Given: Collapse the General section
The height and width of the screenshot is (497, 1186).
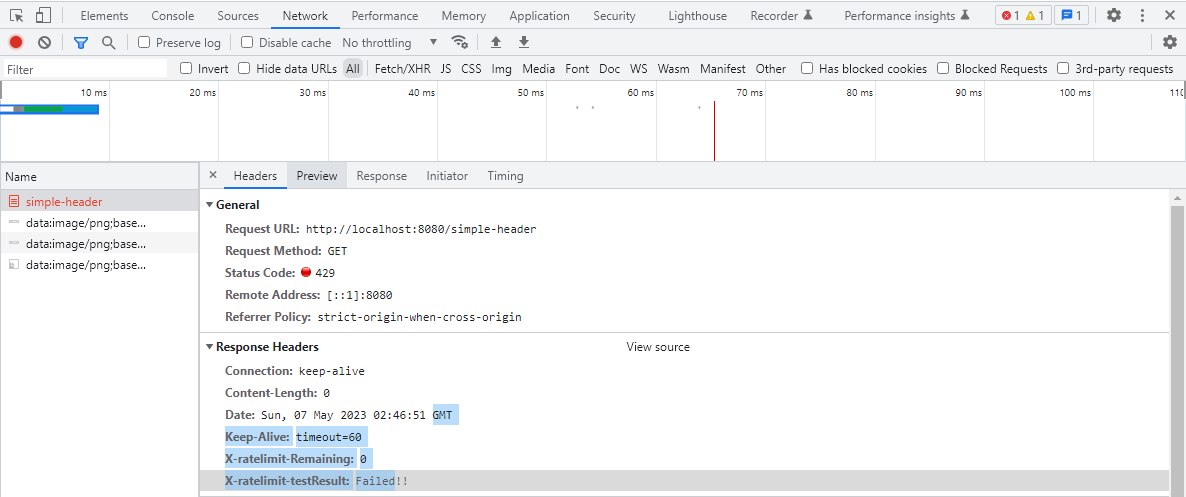Looking at the screenshot, I should point(210,205).
